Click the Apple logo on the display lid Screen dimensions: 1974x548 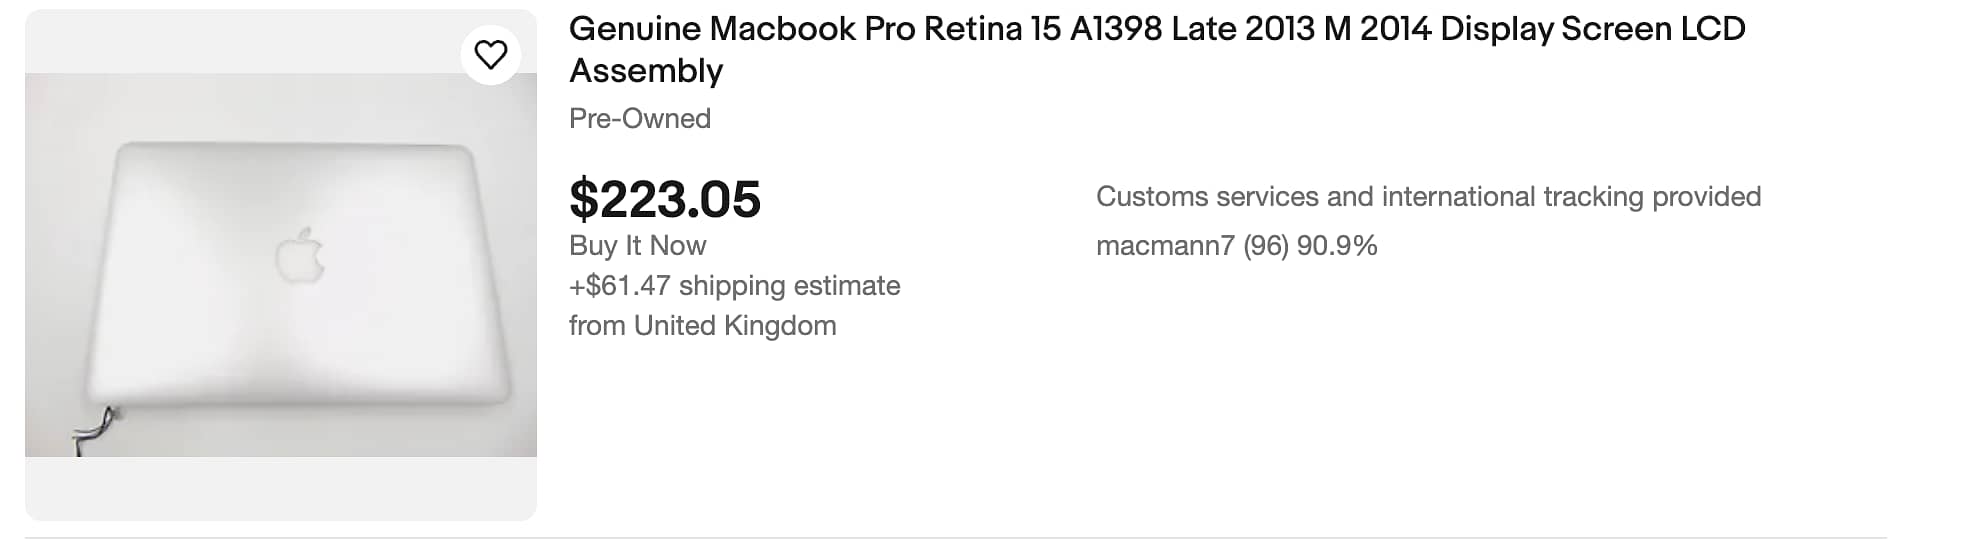[x=300, y=256]
